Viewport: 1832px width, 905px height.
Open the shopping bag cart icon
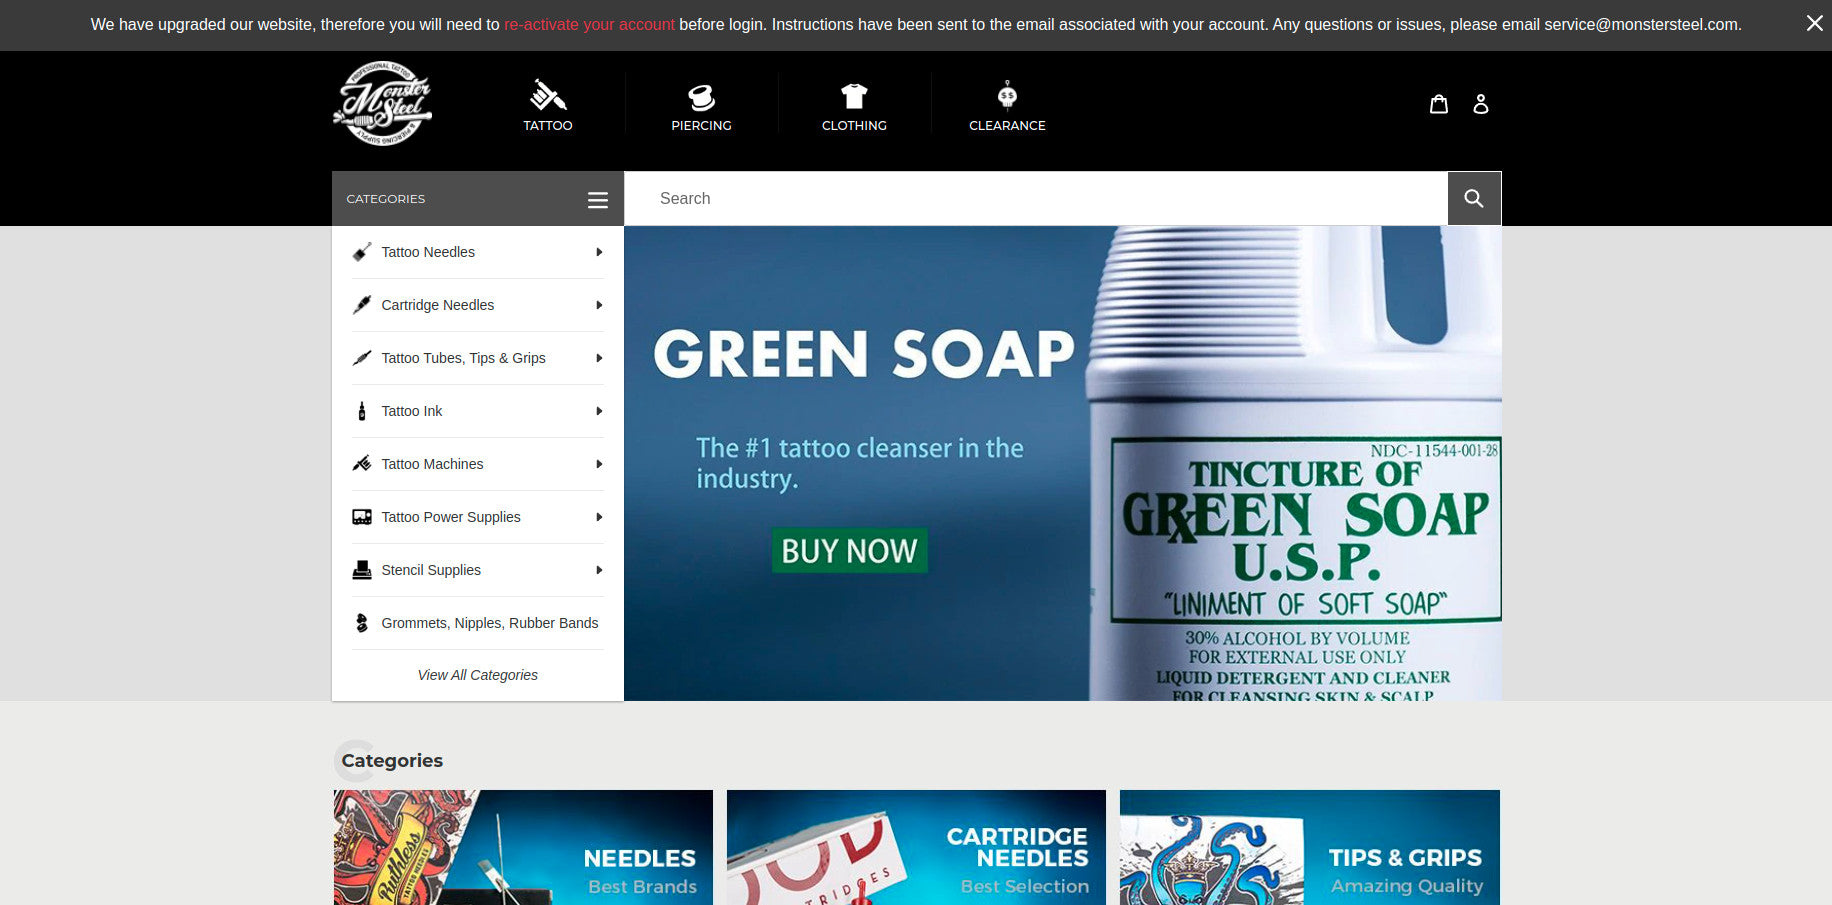click(x=1438, y=104)
